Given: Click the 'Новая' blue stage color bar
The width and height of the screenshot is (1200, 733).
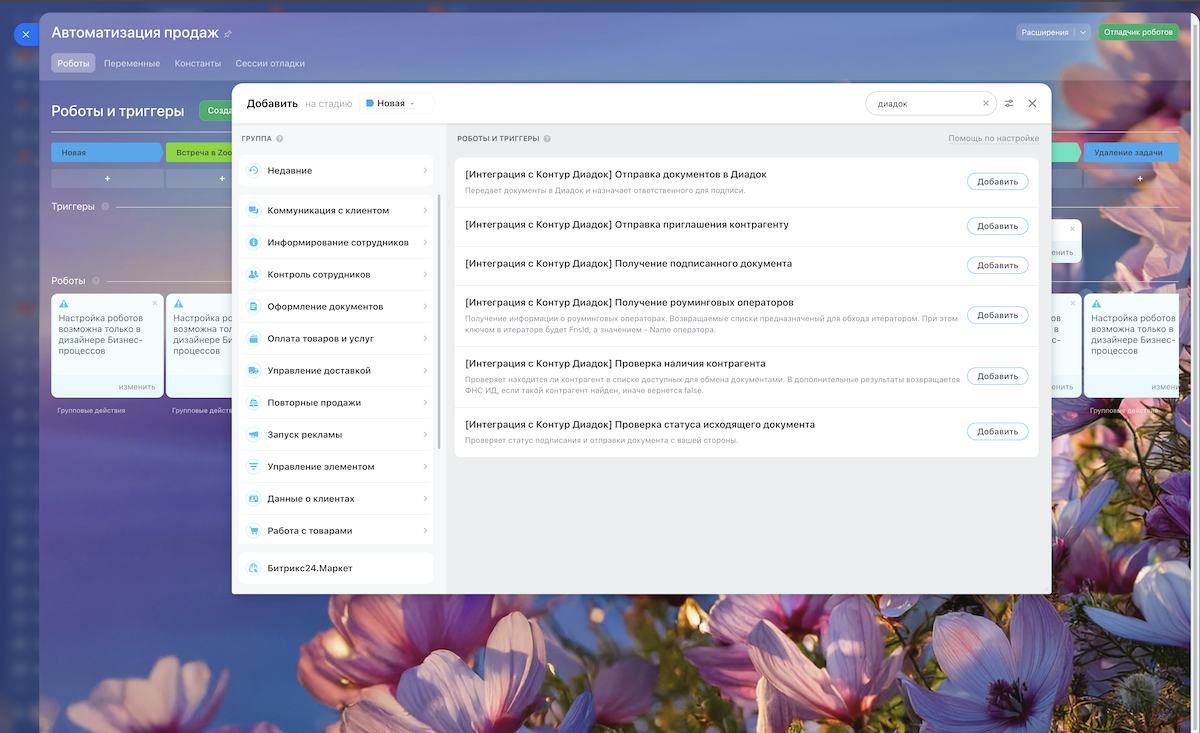Looking at the screenshot, I should pos(106,153).
